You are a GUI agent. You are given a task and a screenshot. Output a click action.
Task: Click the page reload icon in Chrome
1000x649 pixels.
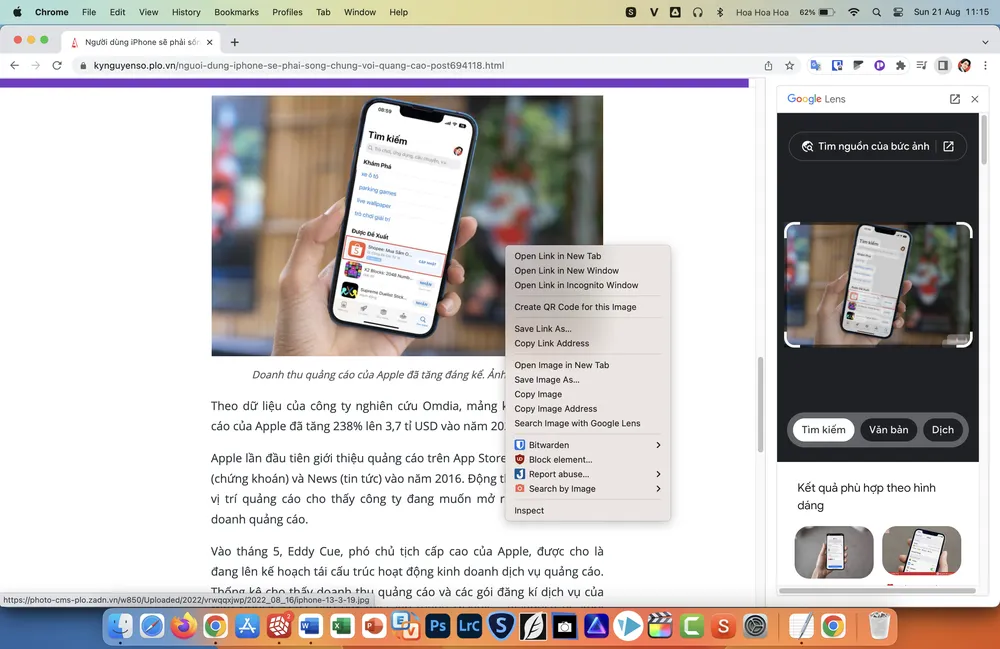[57, 64]
